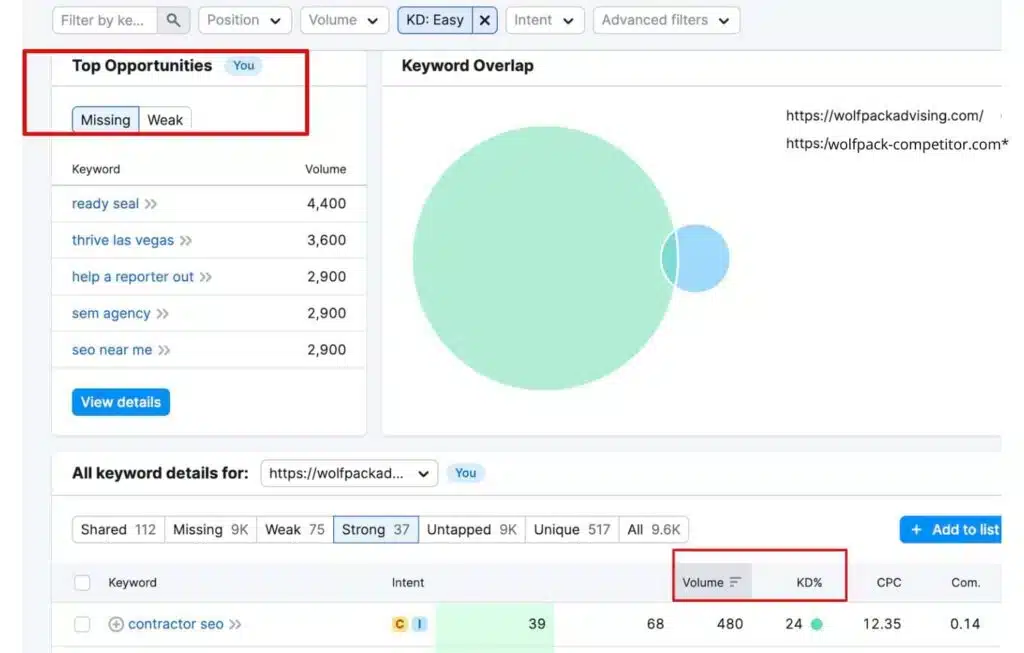Click the 4,400 volume value for ready seal
Viewport: 1024px width, 653px height.
pyautogui.click(x=327, y=204)
